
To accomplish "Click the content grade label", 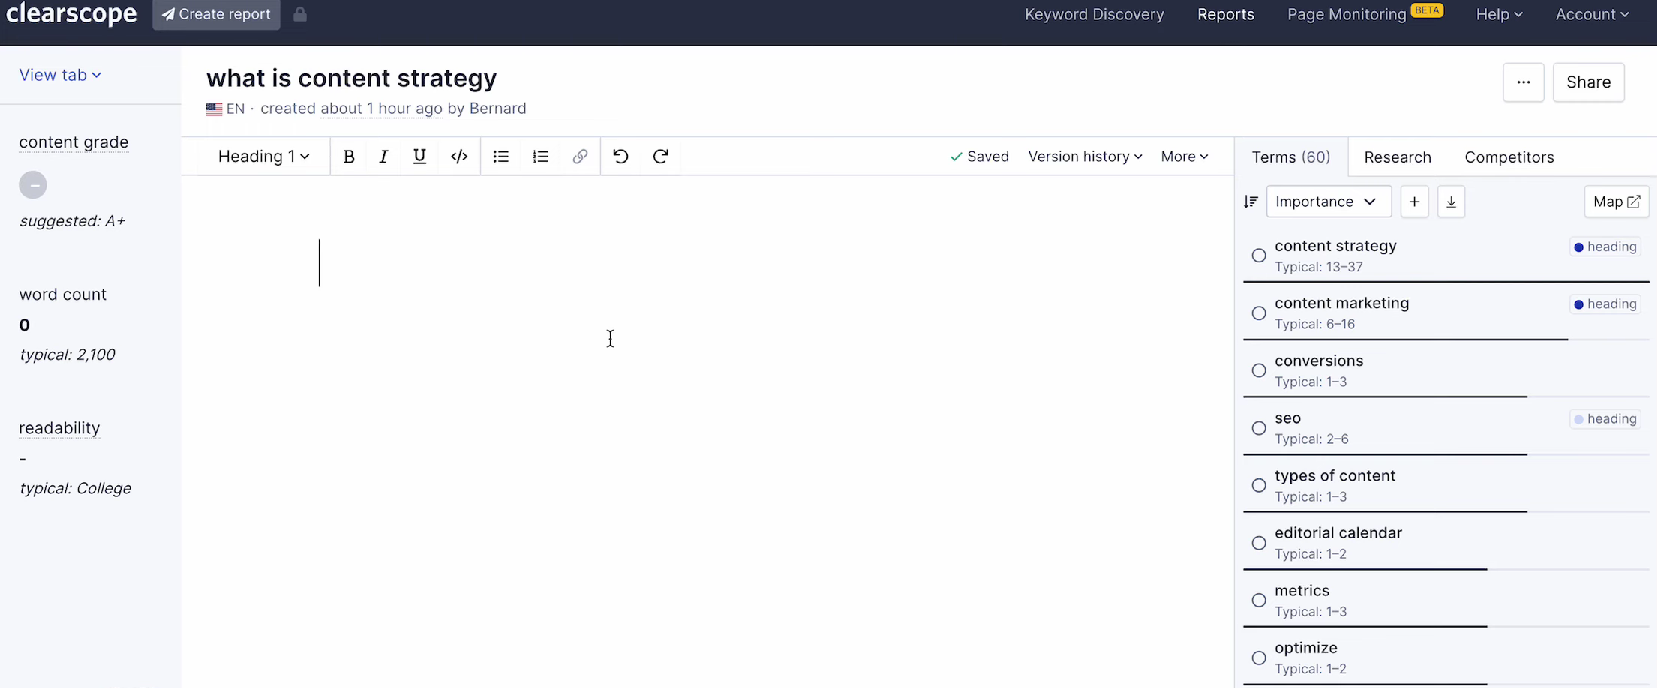I will (74, 143).
